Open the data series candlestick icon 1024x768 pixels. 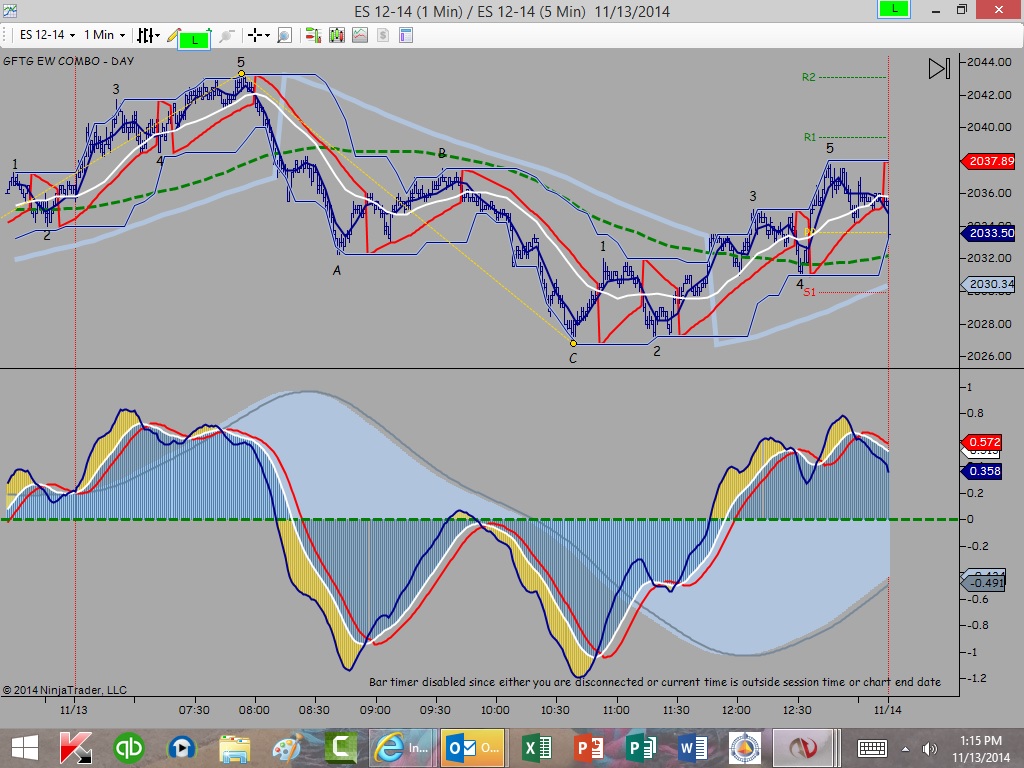point(337,35)
